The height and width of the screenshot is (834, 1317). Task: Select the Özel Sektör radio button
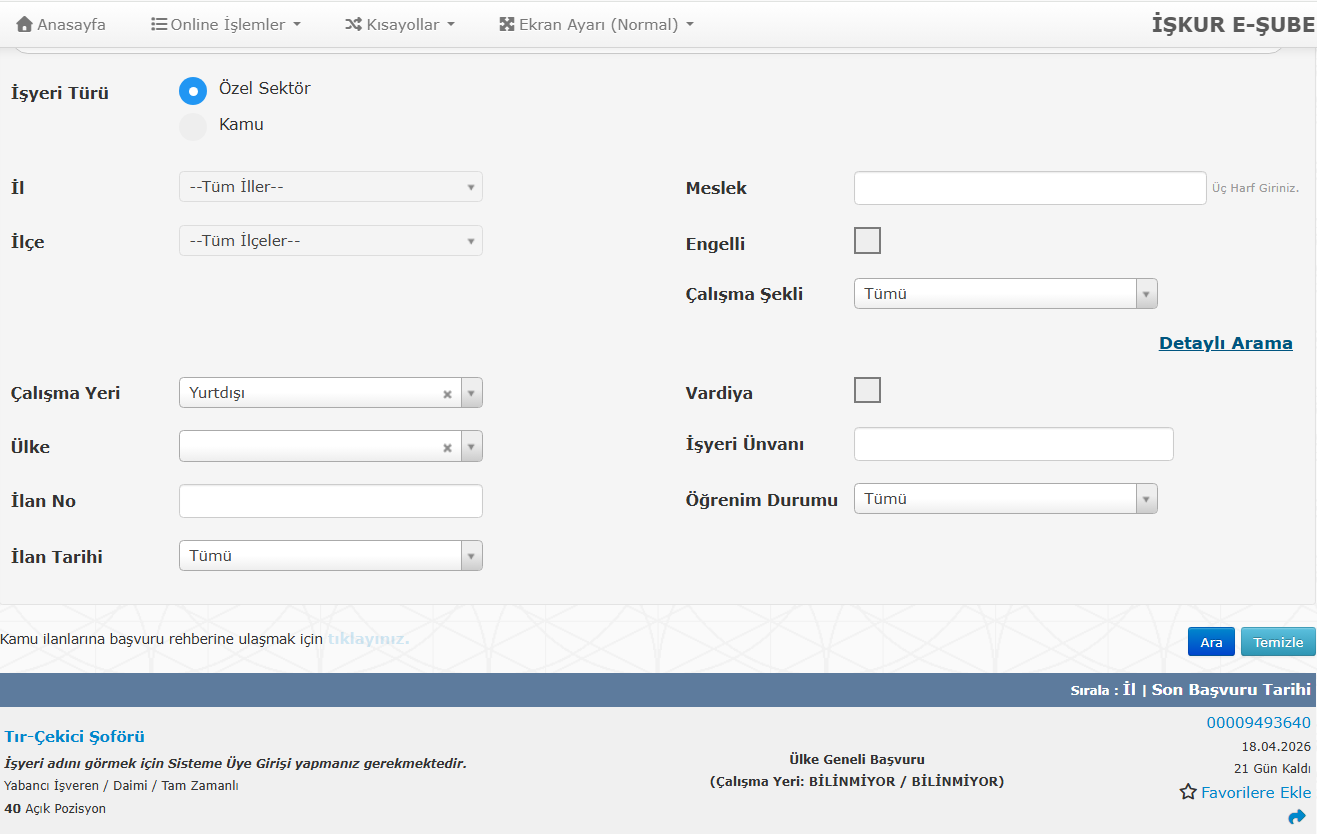193,91
